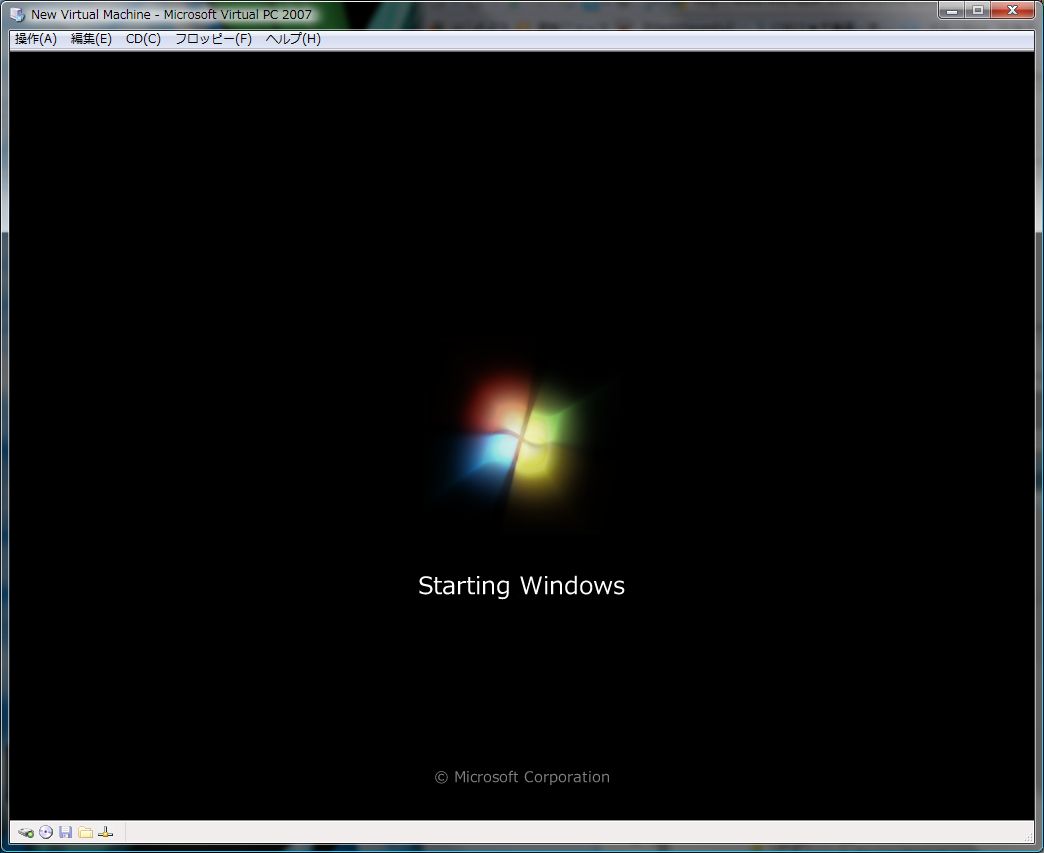
Task: Open the 編集(E) menu
Action: [91, 39]
